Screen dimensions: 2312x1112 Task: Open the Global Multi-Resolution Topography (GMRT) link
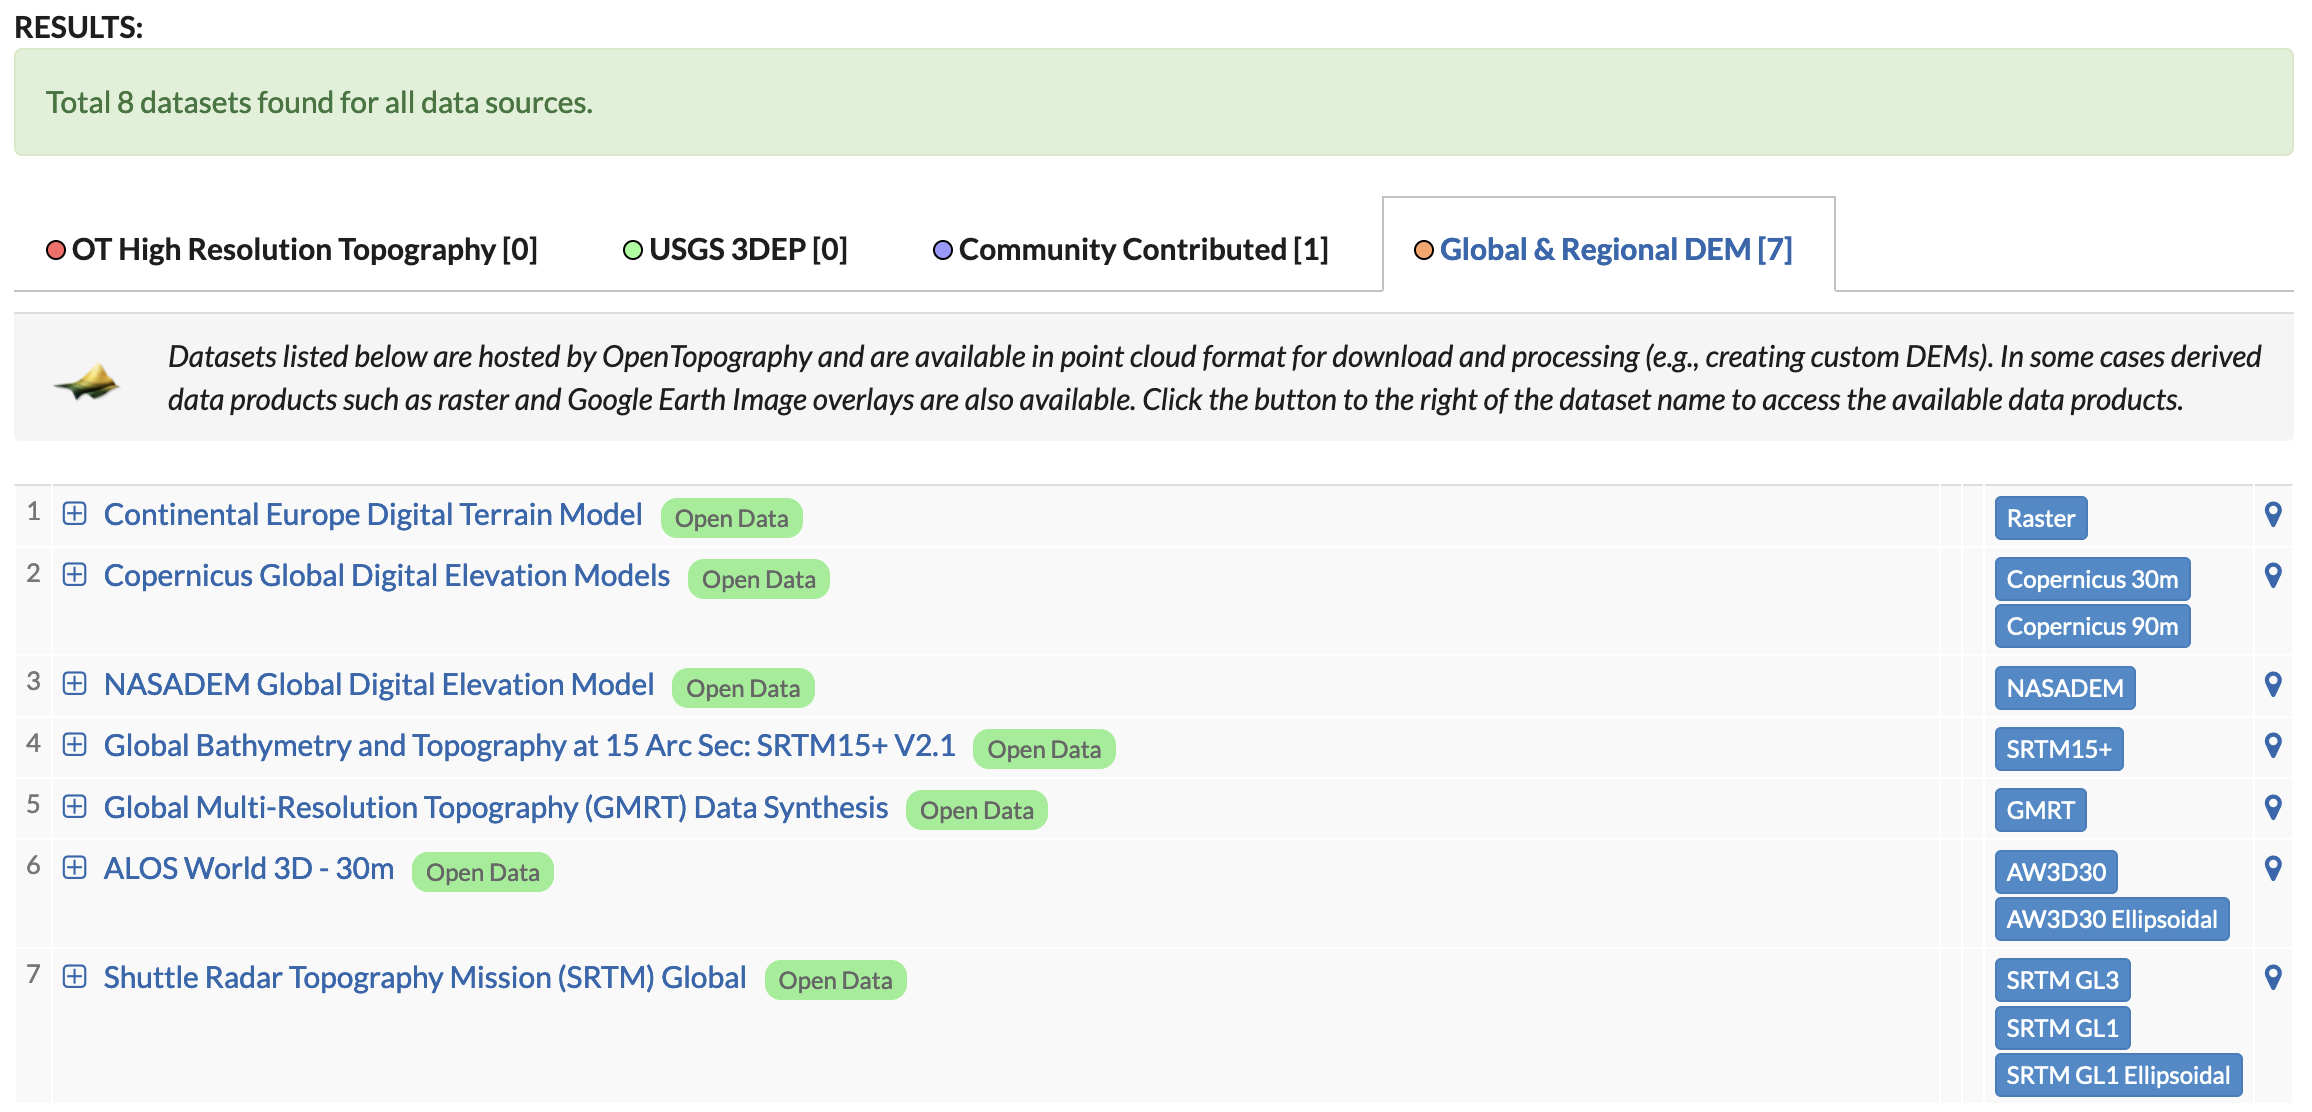tap(496, 807)
